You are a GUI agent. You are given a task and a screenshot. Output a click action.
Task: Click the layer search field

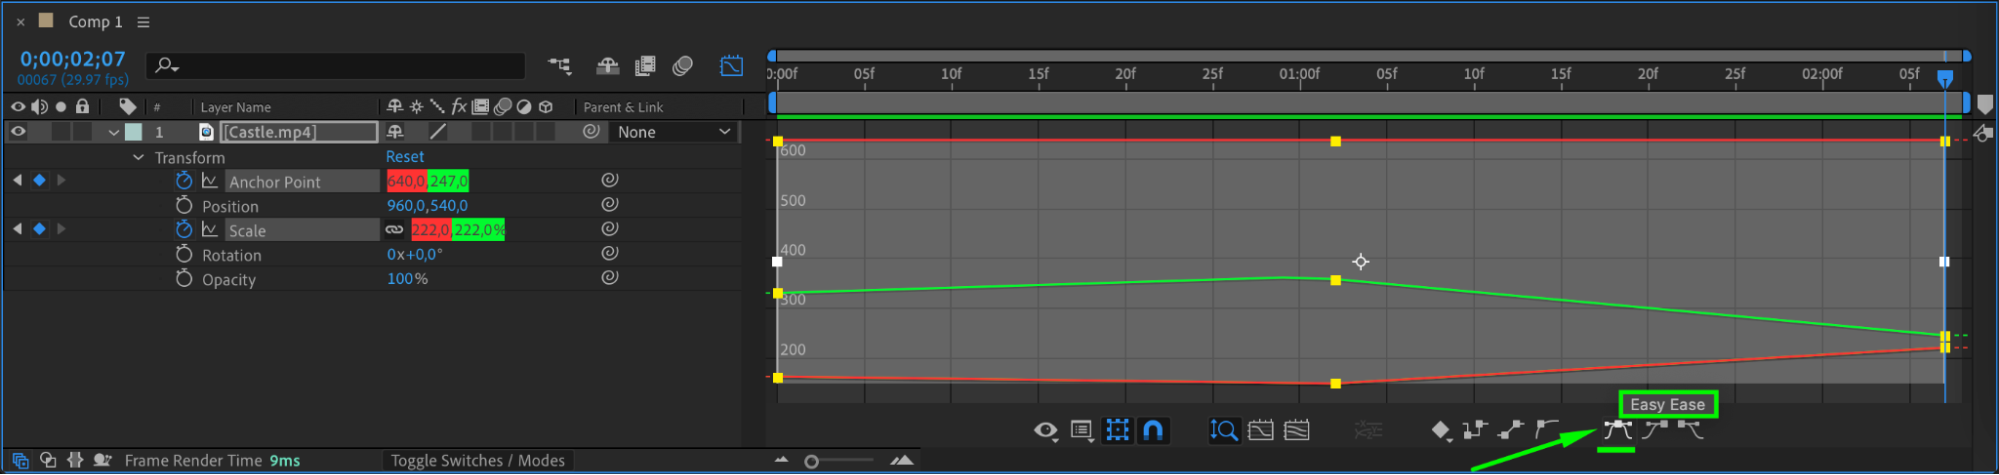click(336, 66)
